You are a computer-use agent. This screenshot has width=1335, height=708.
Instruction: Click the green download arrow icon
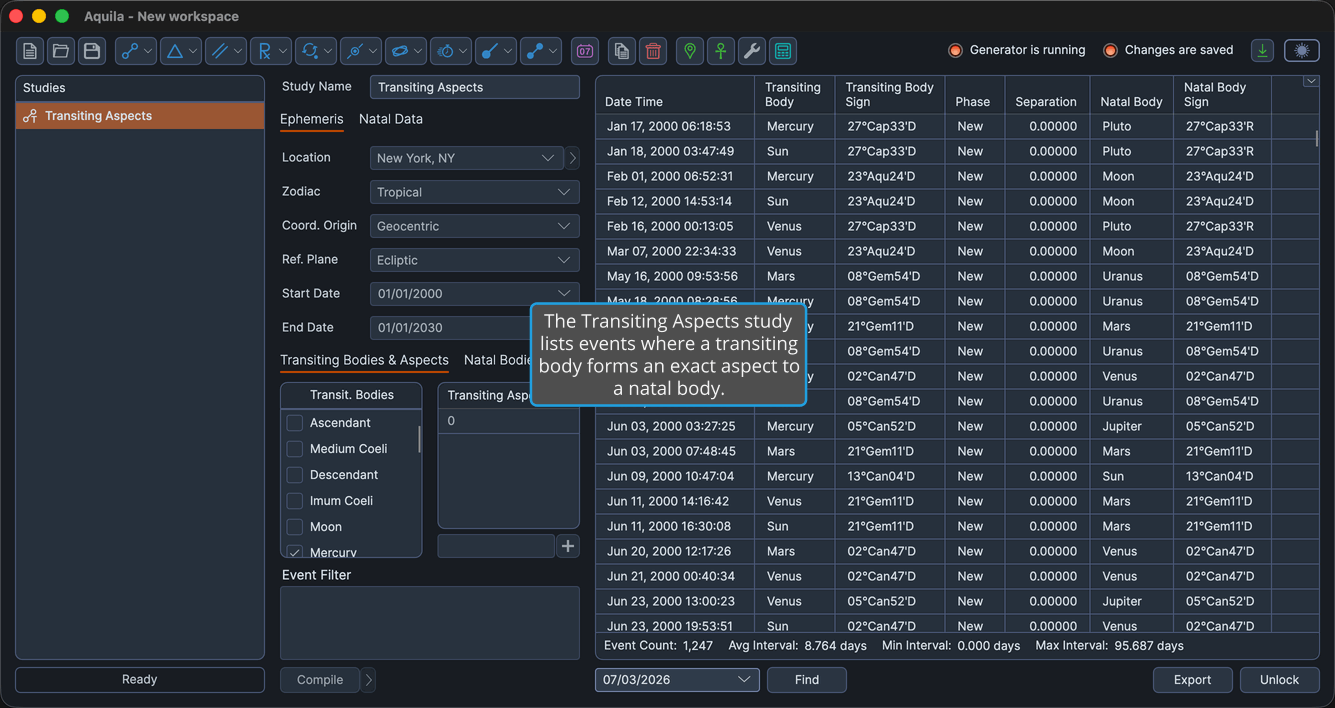pos(1263,51)
